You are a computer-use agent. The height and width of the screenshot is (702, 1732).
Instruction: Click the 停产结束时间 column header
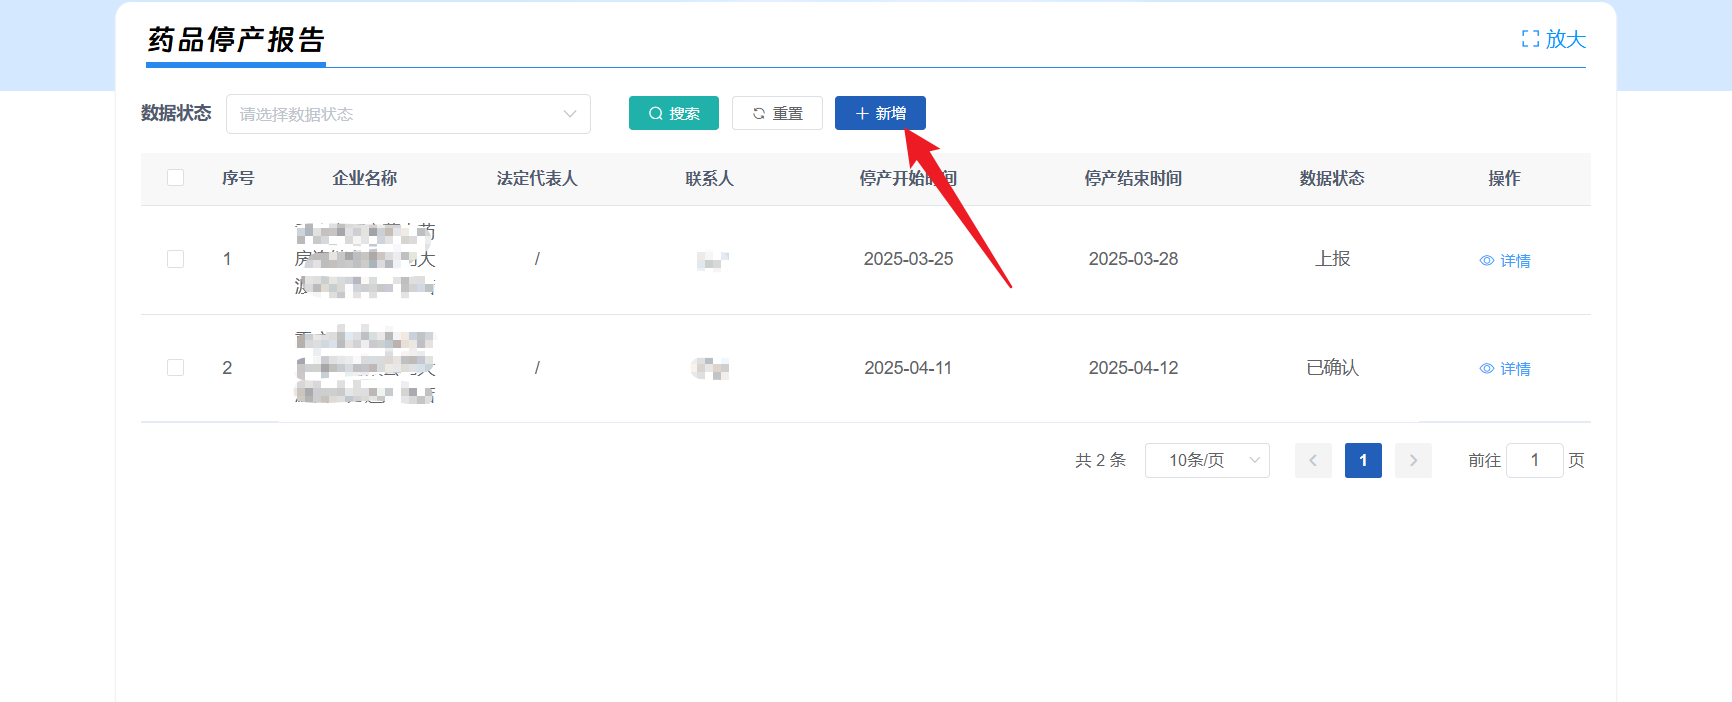[1133, 178]
